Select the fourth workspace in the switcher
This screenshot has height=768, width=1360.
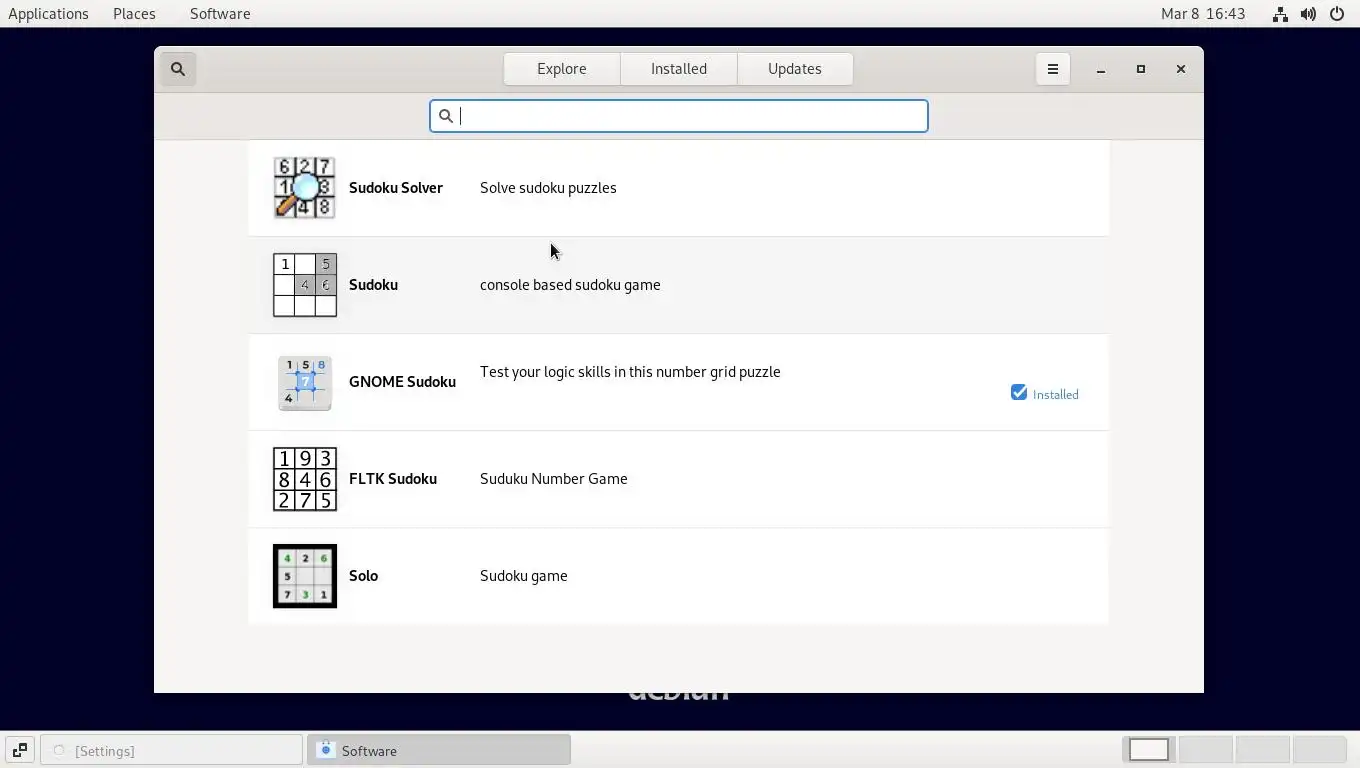tap(1320, 749)
